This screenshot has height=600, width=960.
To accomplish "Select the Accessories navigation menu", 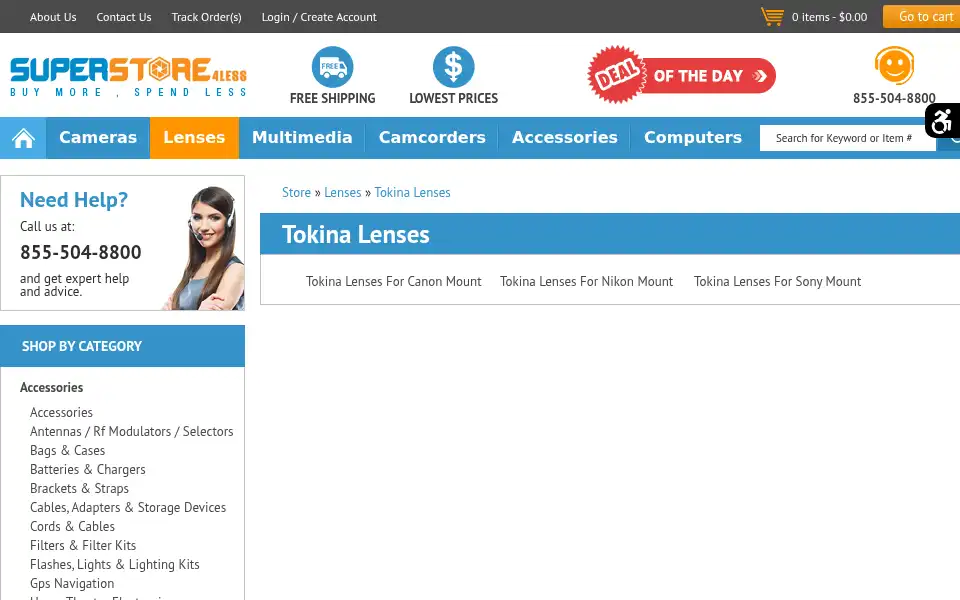I will (564, 138).
